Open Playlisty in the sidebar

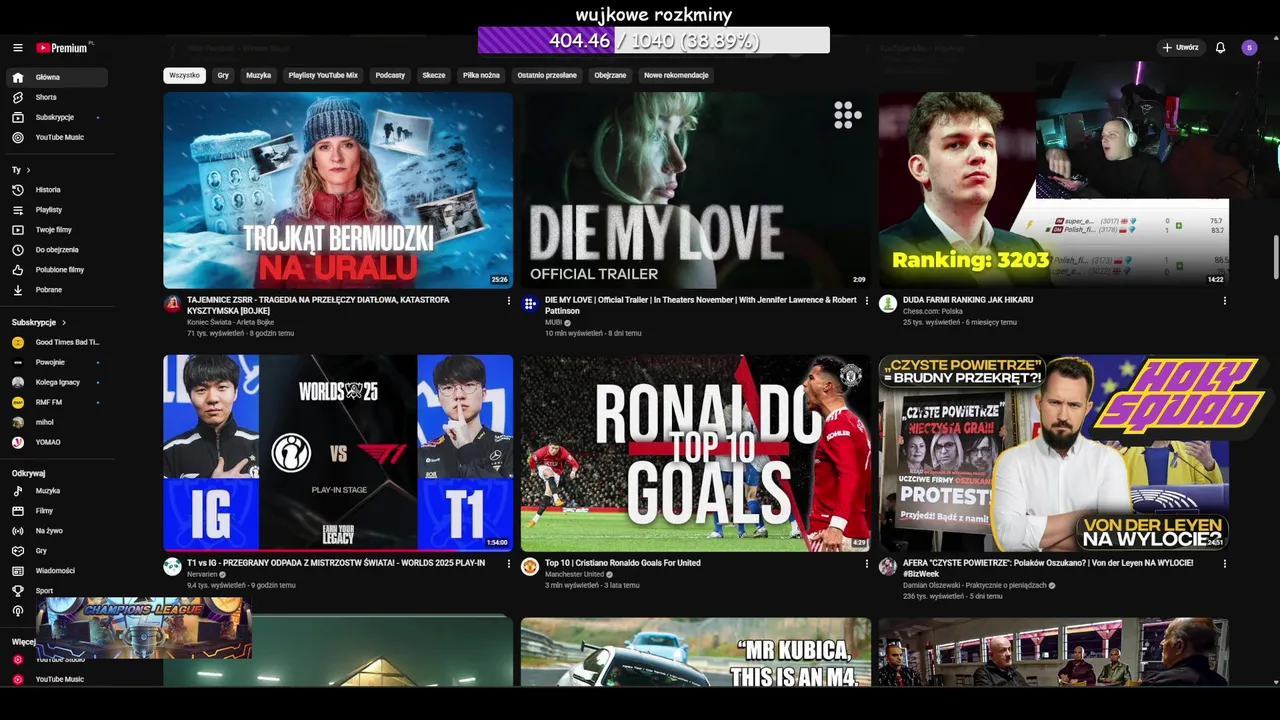[x=56, y=209]
